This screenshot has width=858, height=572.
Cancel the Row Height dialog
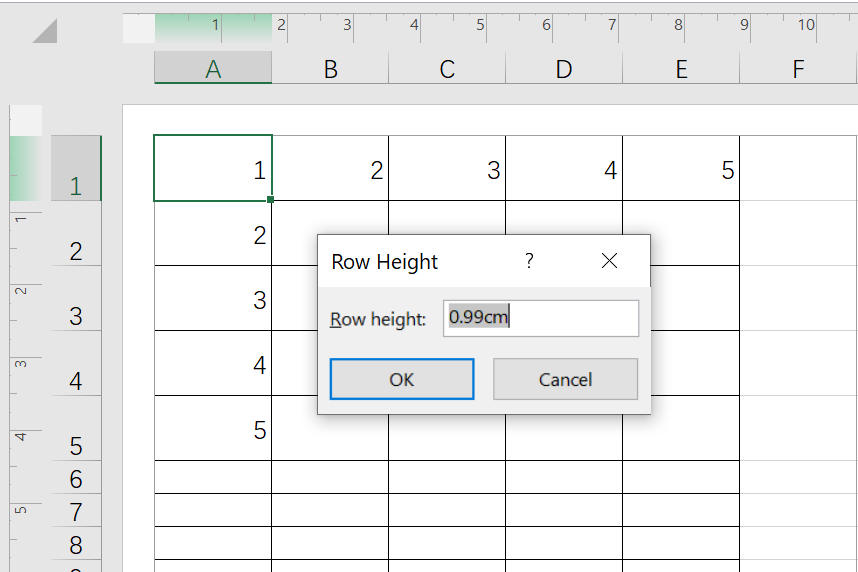click(x=565, y=379)
